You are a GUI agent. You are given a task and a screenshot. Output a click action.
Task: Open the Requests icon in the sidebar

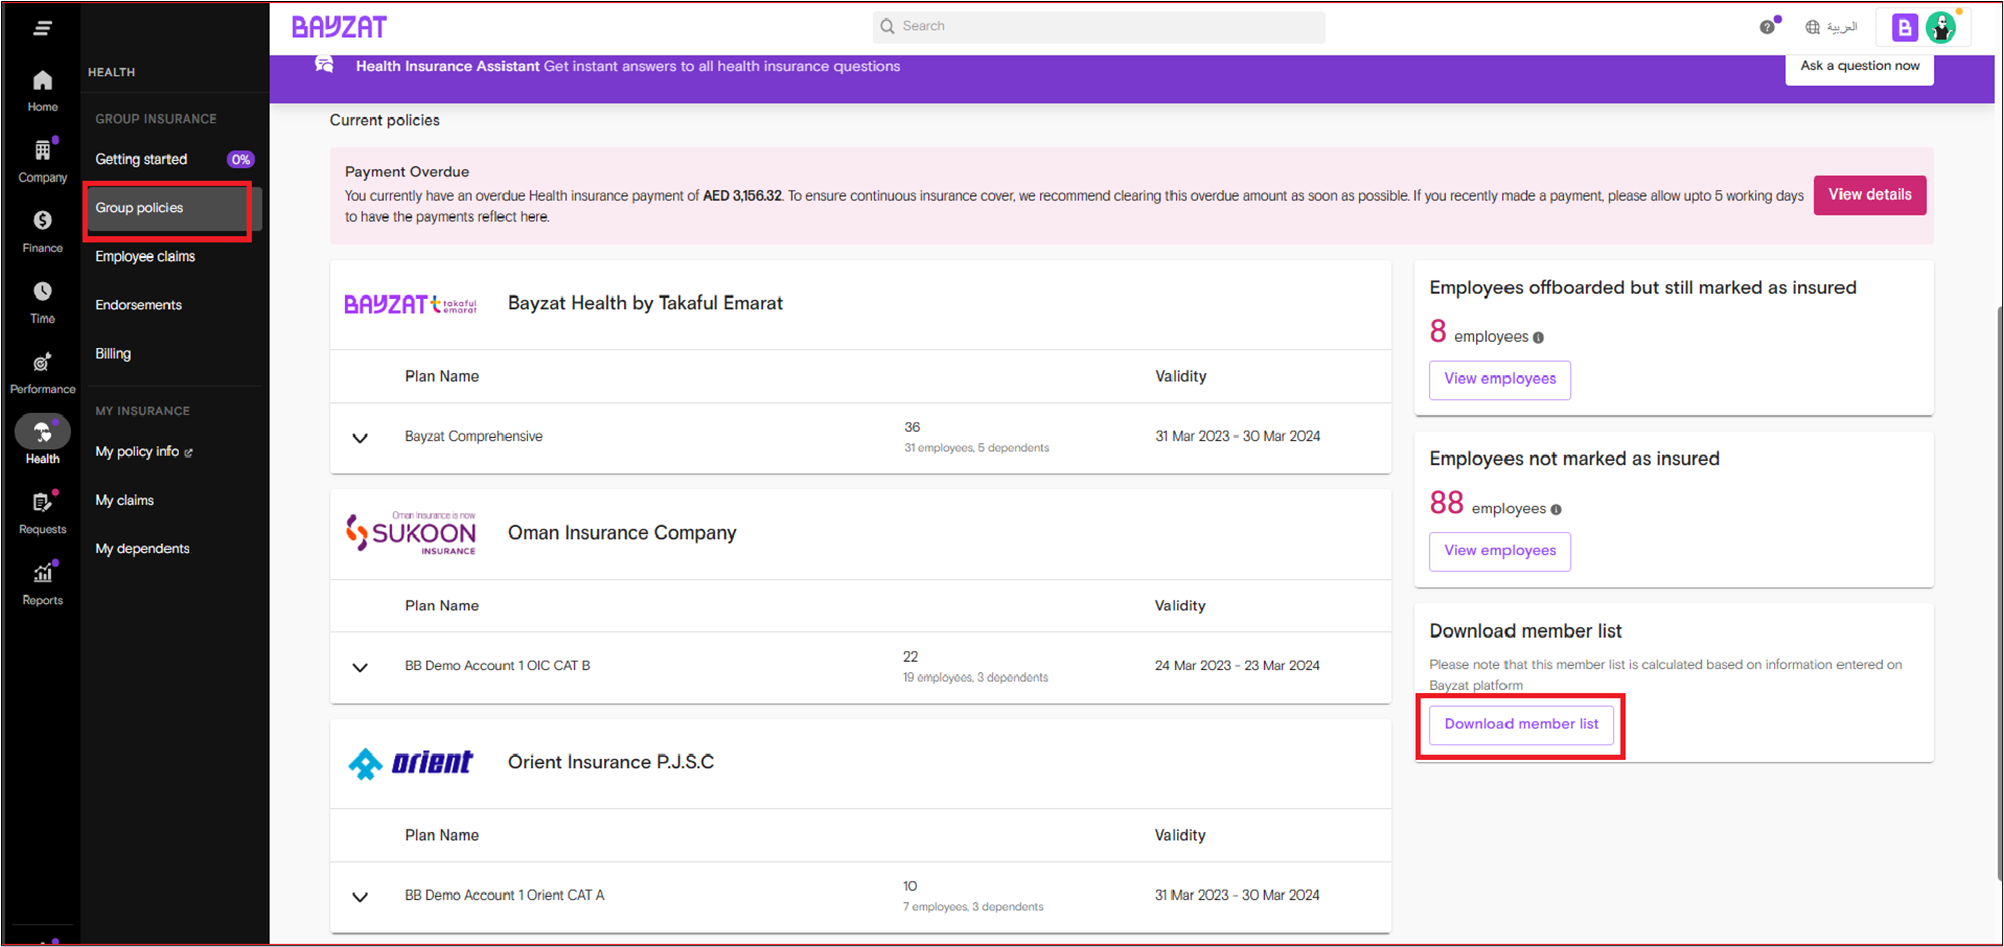[x=42, y=502]
